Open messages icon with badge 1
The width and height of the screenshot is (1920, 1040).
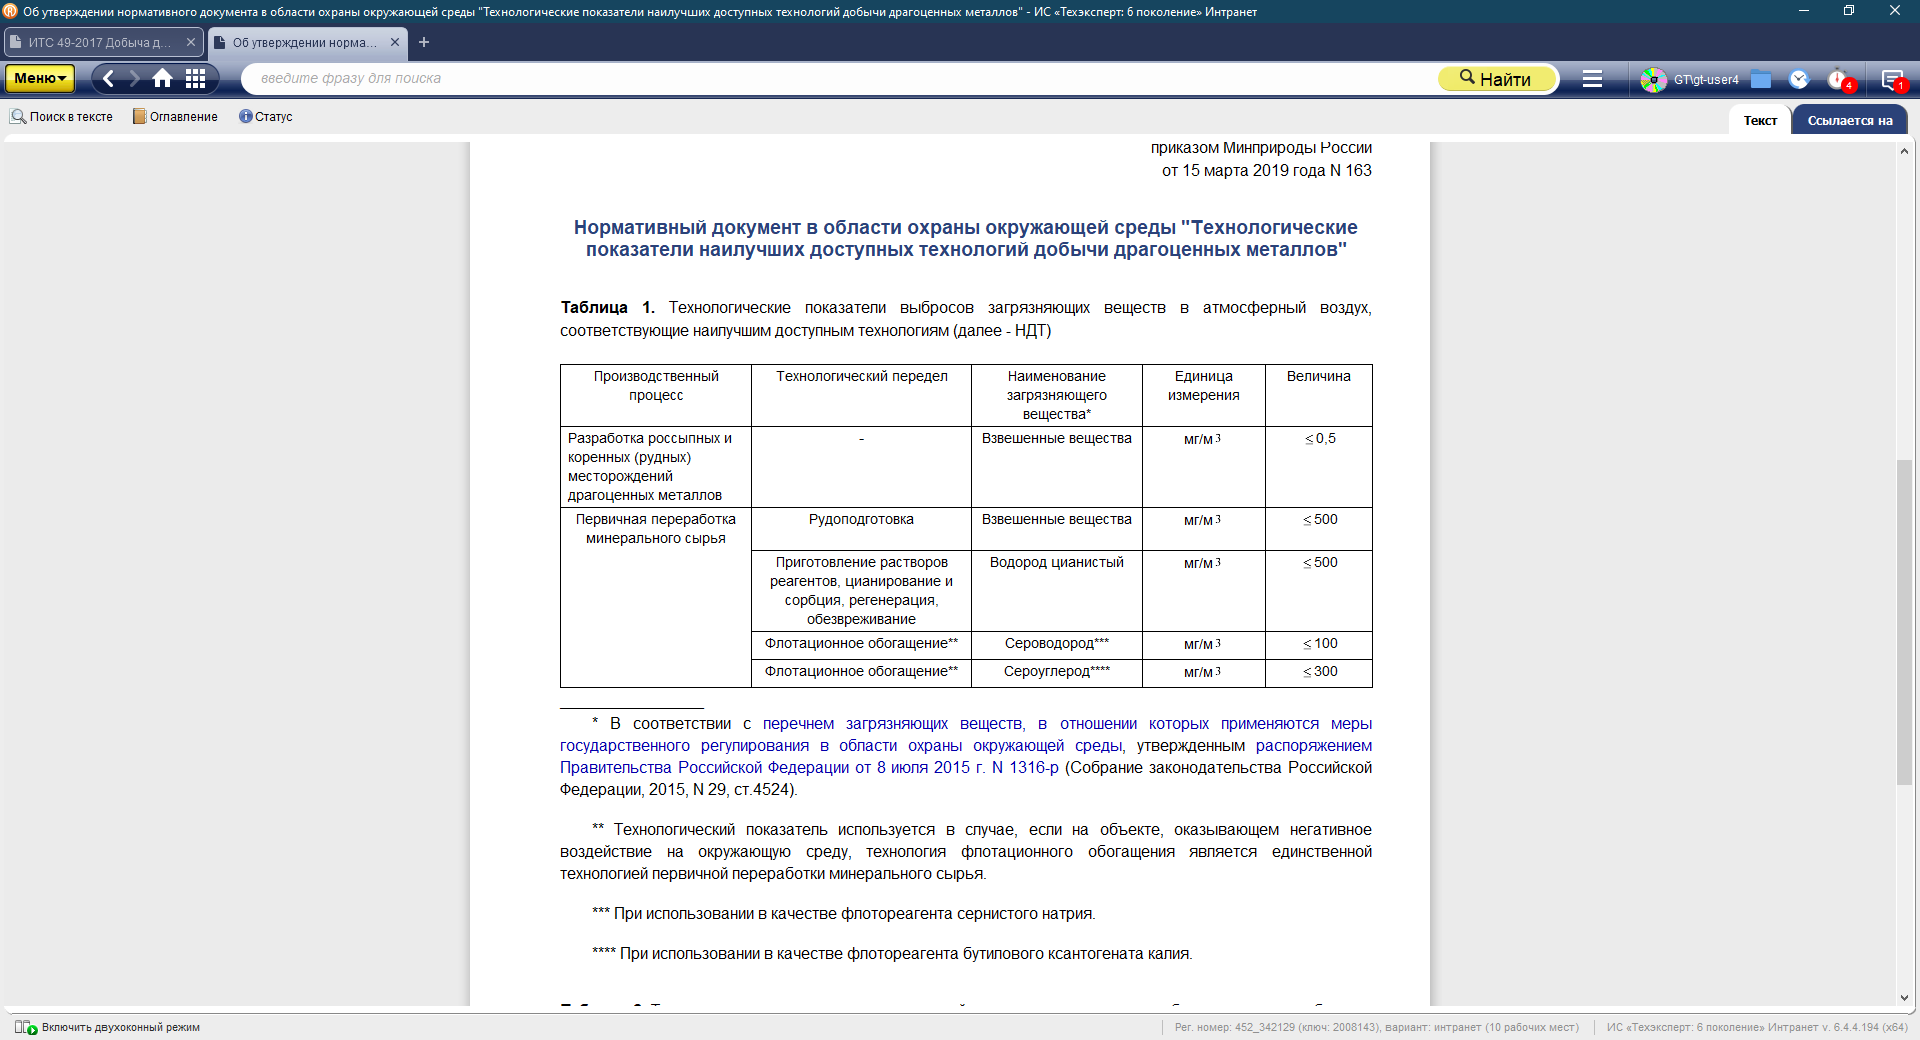[1891, 79]
